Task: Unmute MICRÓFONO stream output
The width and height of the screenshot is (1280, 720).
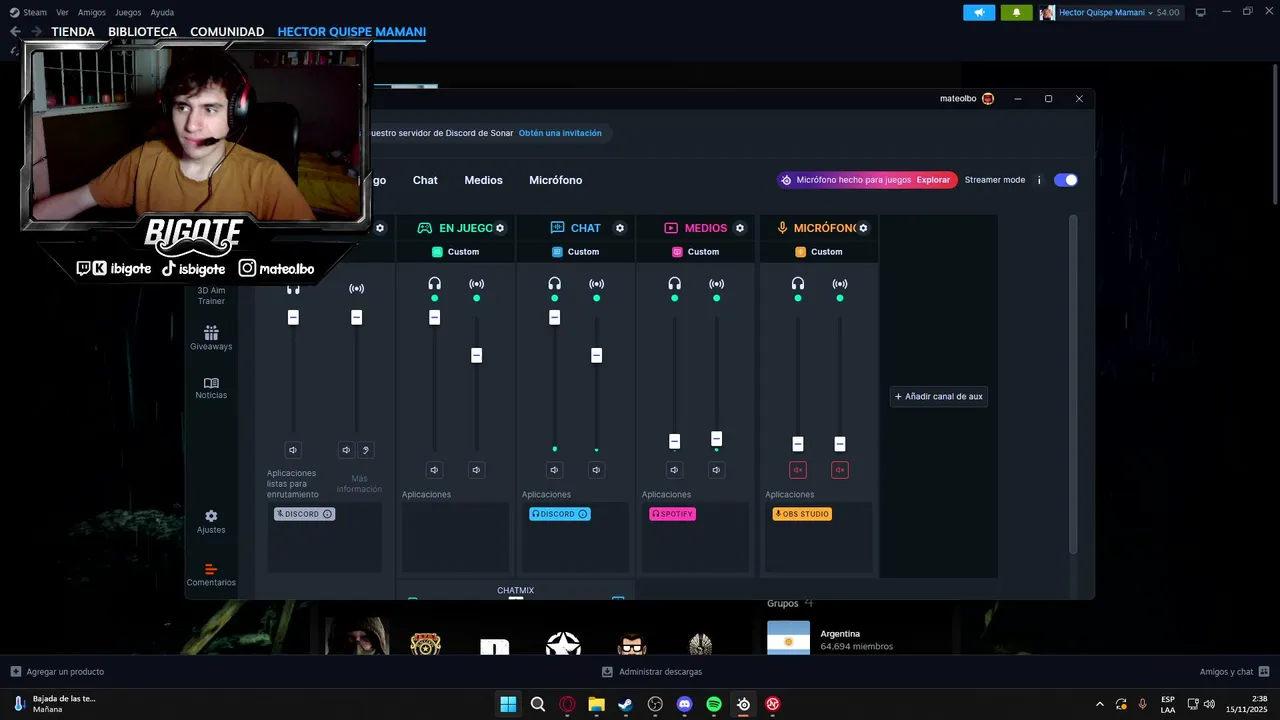Action: (x=839, y=470)
